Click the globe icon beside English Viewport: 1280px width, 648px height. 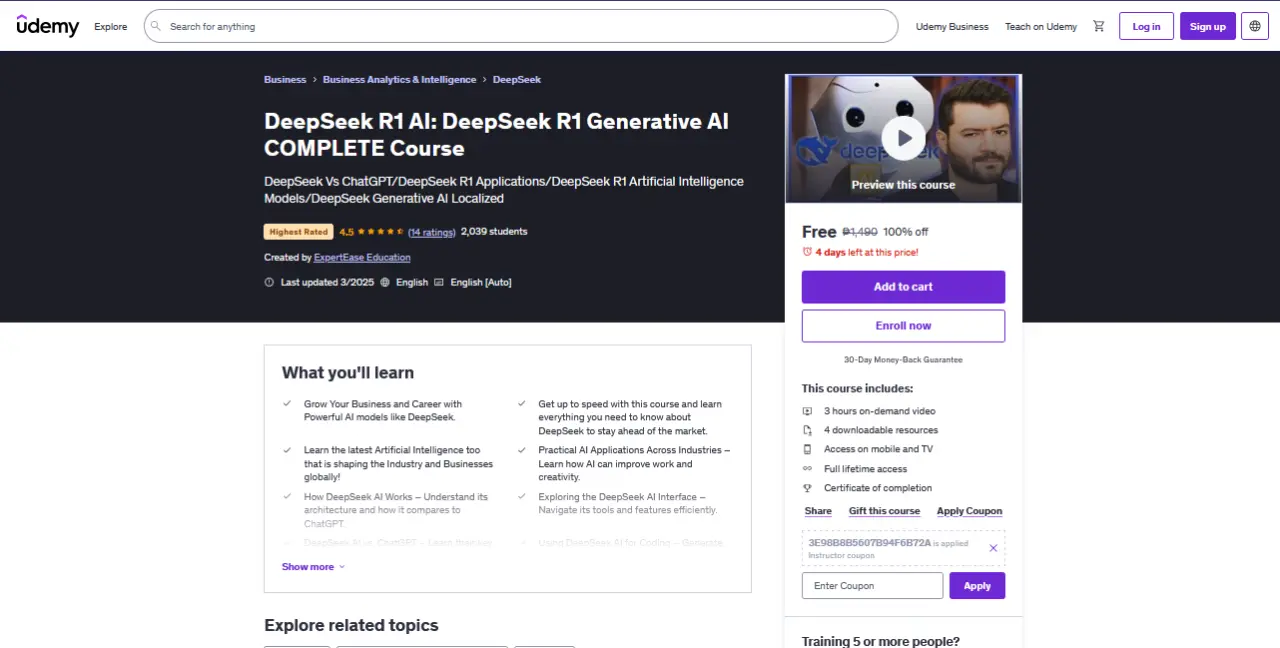click(385, 282)
